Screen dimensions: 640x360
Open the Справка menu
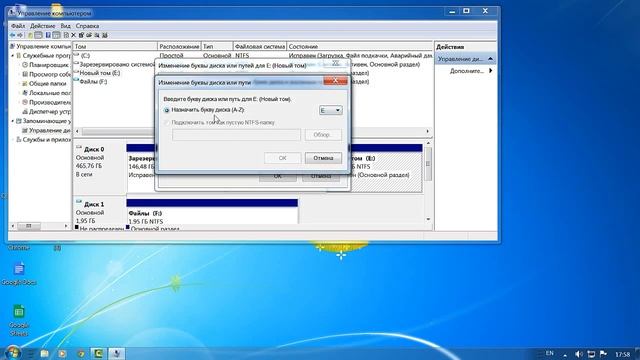[87, 26]
